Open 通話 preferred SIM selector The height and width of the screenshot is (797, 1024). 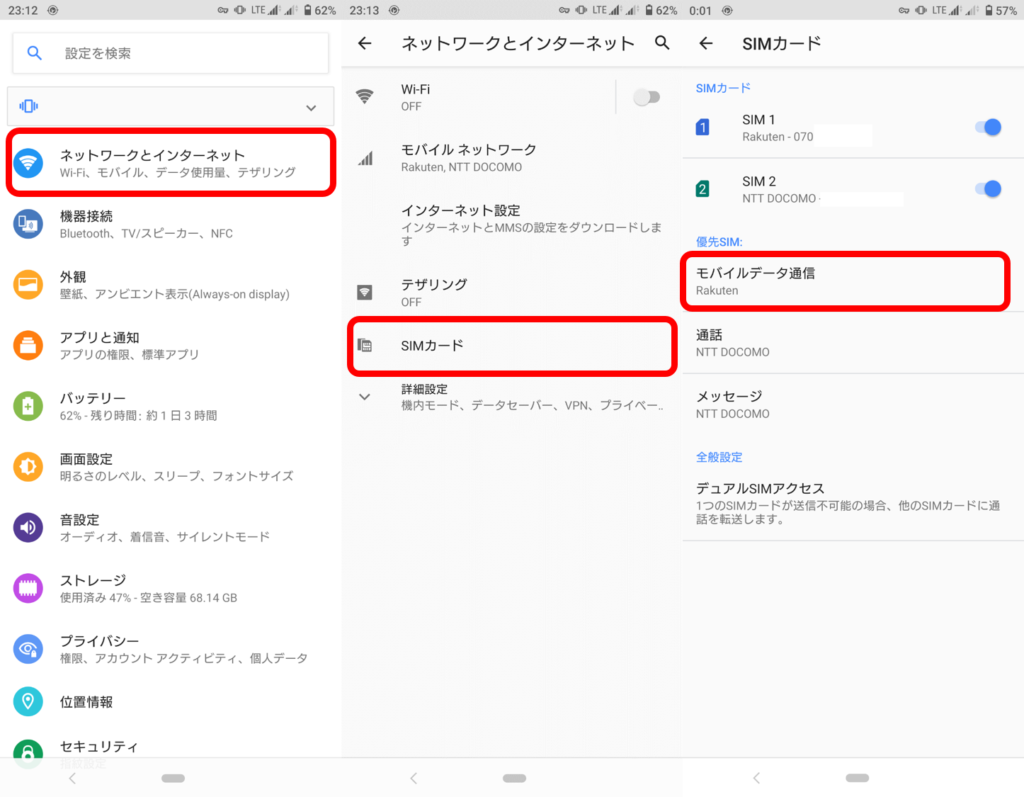(853, 343)
